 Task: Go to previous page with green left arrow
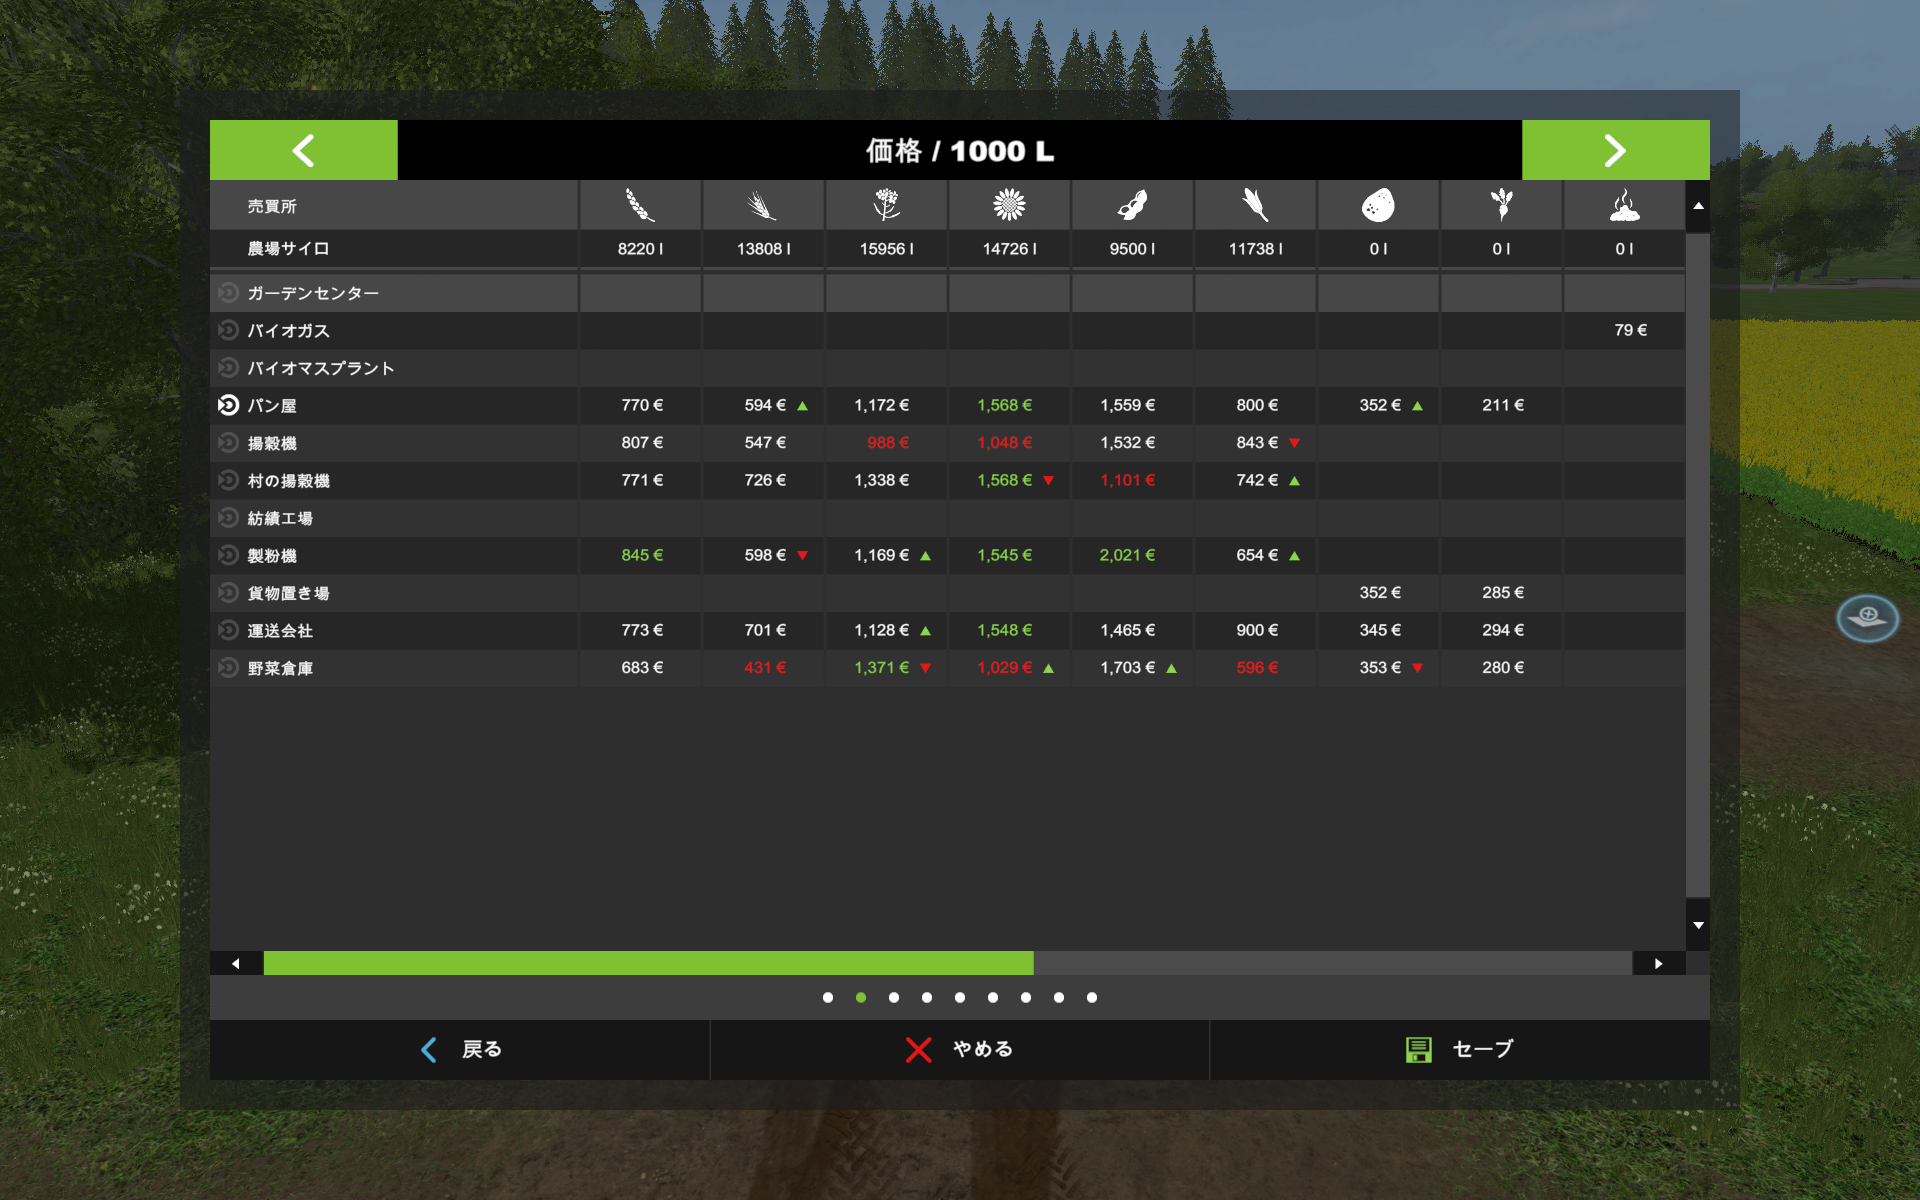[x=303, y=150]
